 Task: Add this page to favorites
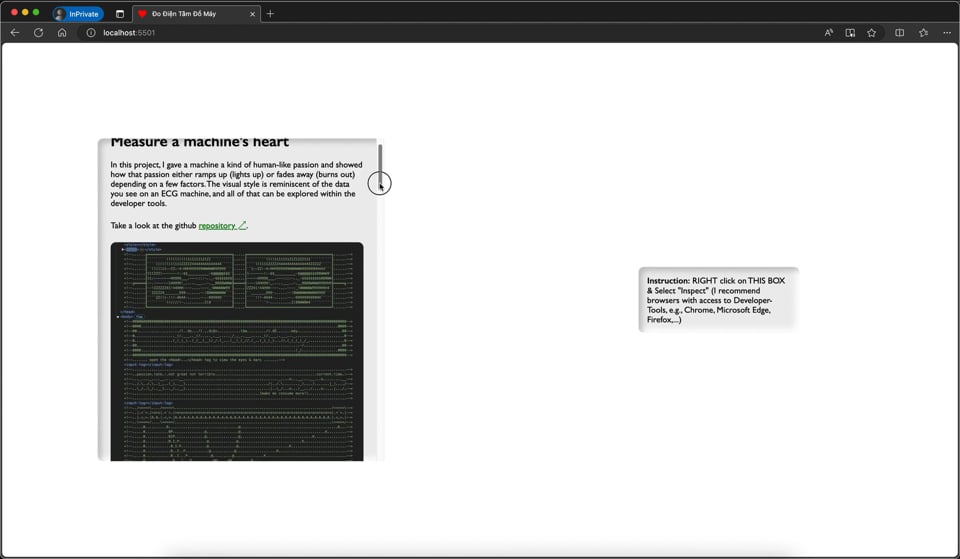coord(871,32)
